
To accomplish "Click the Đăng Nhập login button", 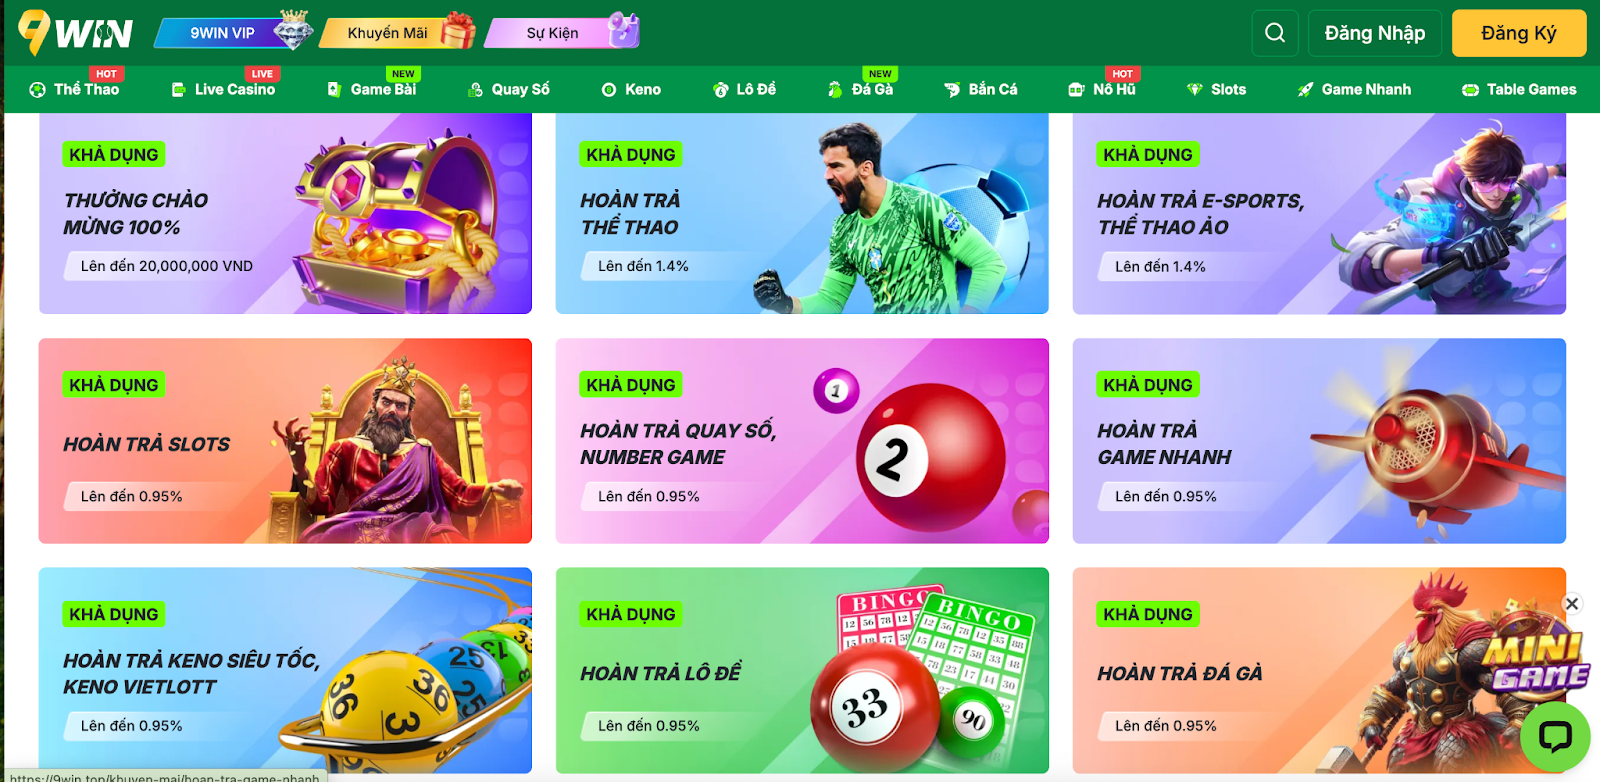I will [x=1375, y=33].
